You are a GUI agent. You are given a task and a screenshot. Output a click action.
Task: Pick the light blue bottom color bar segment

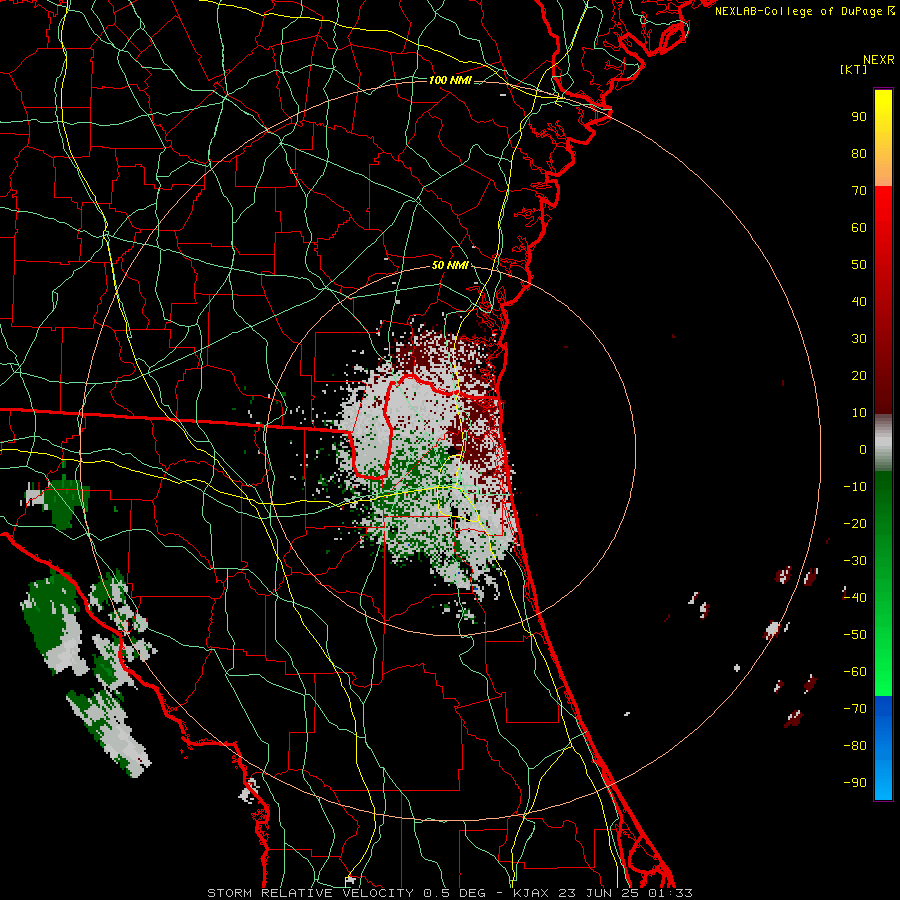[x=883, y=775]
